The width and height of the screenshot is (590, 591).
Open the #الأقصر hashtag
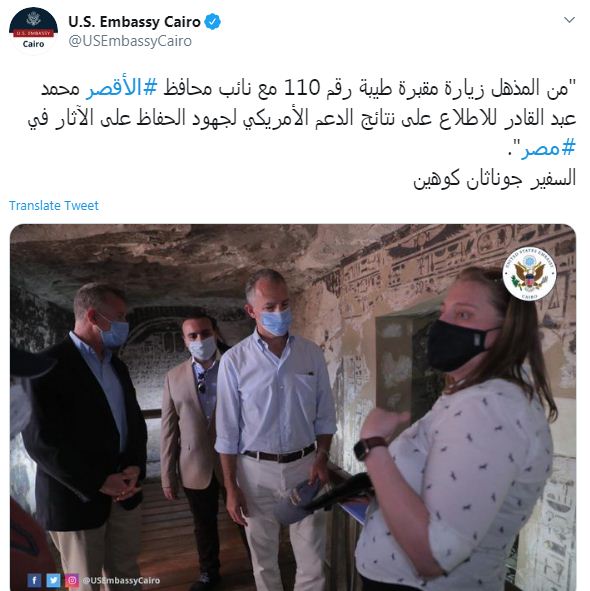[x=121, y=88]
